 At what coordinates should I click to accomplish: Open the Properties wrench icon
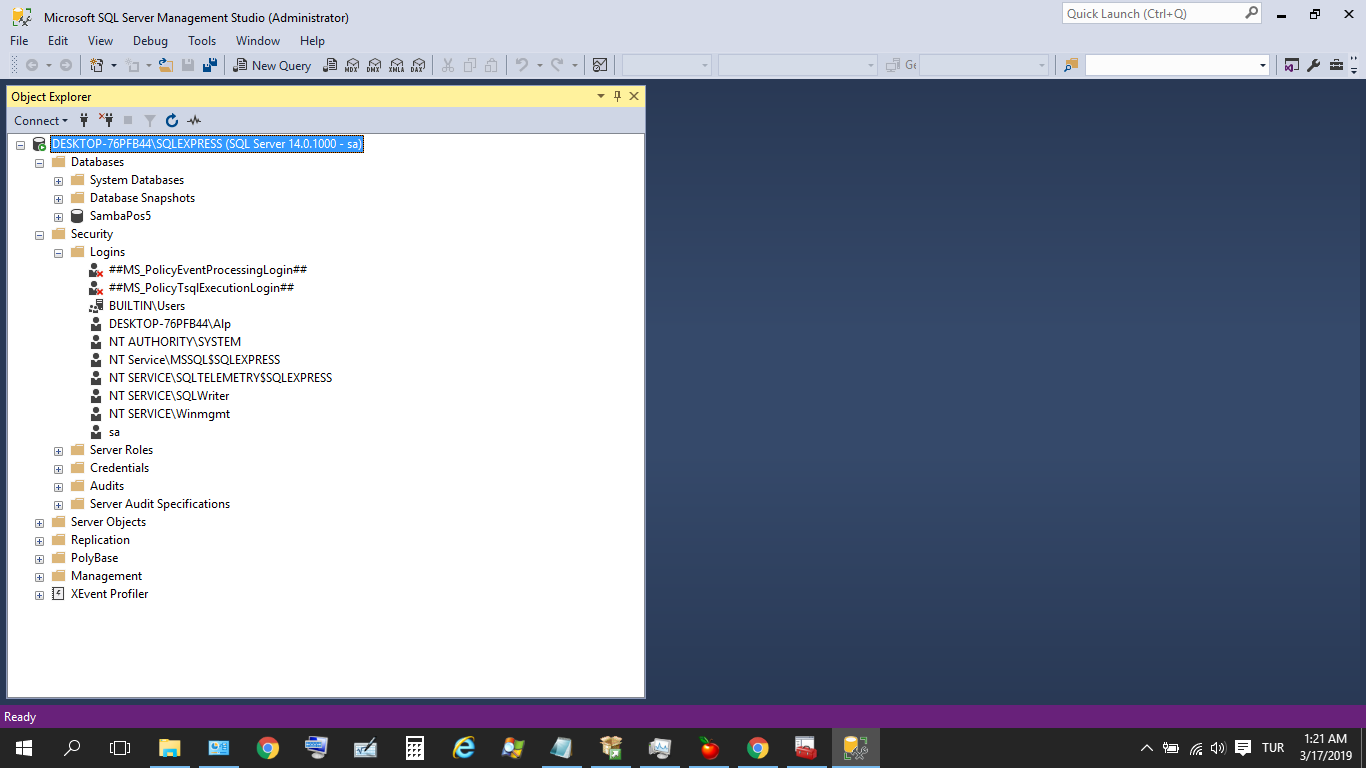tap(1314, 65)
